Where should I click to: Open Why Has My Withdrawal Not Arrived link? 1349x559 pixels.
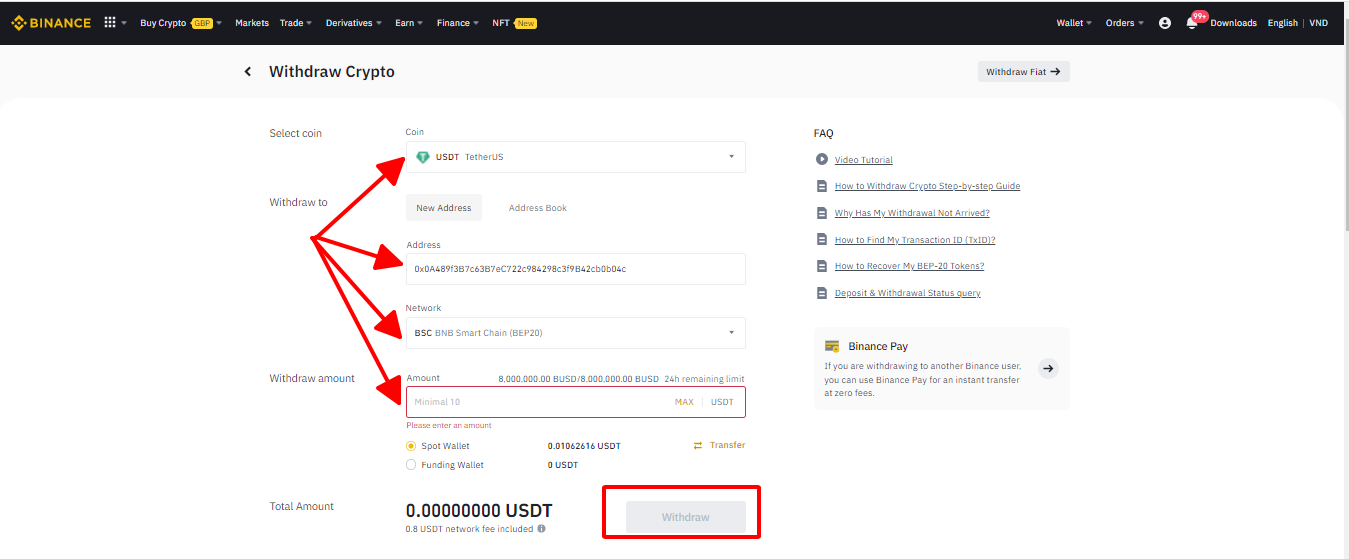click(x=912, y=213)
